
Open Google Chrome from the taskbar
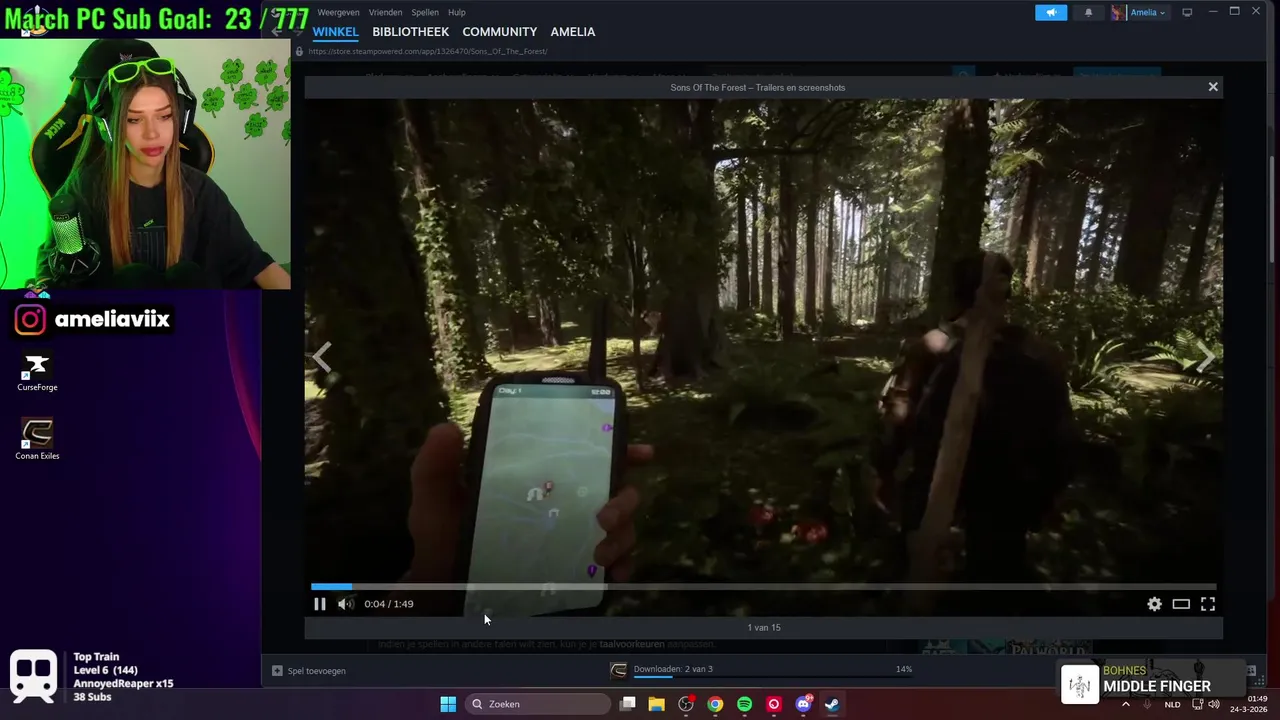715,704
